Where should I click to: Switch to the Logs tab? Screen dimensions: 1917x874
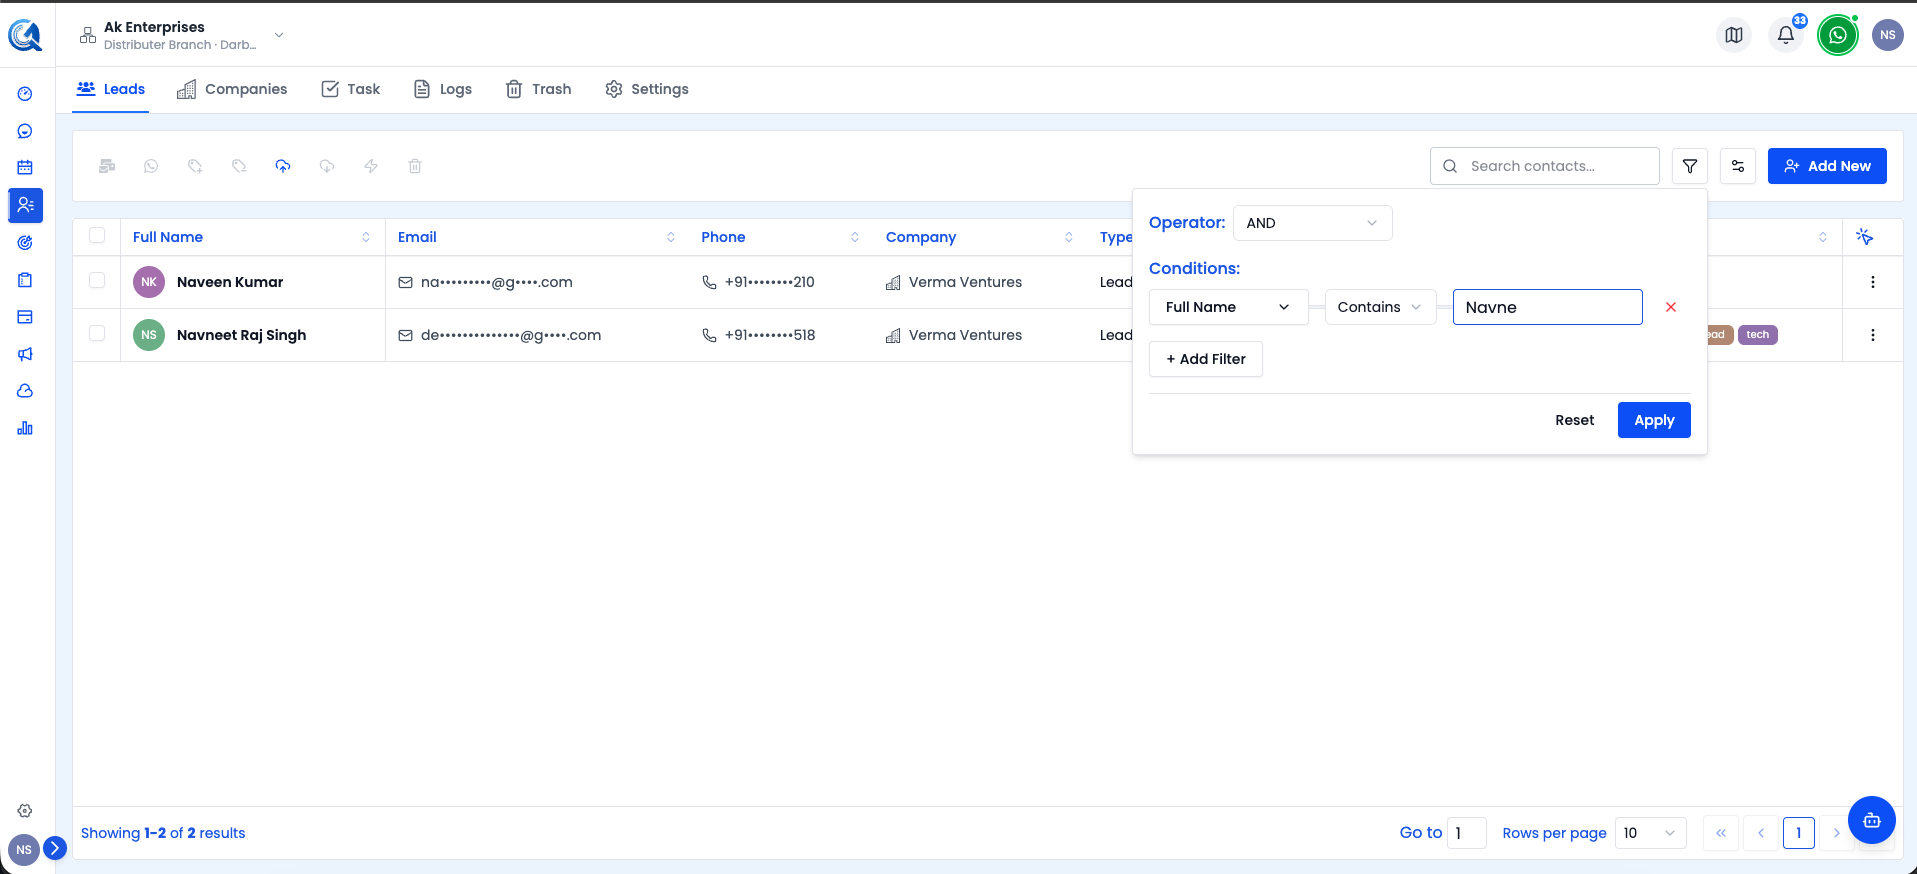point(443,89)
